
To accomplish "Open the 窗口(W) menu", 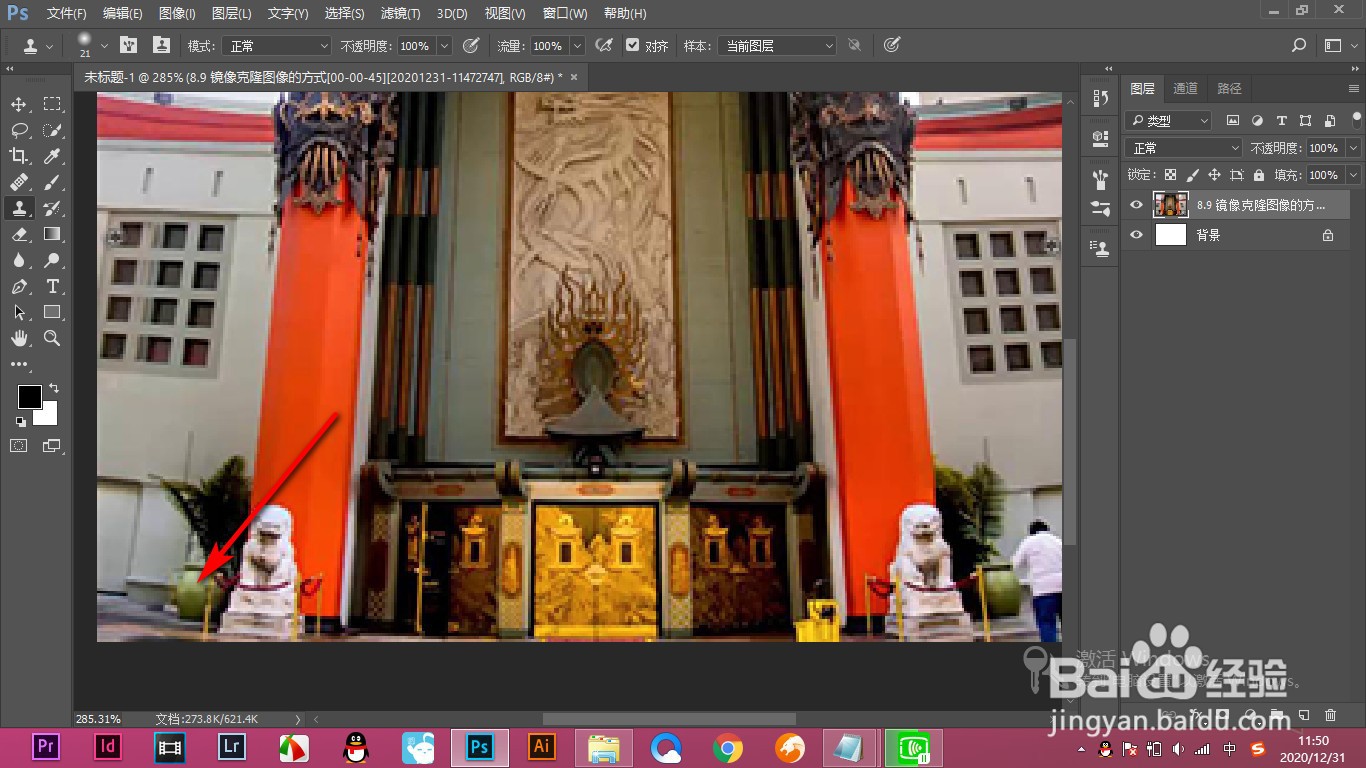I will click(x=565, y=14).
